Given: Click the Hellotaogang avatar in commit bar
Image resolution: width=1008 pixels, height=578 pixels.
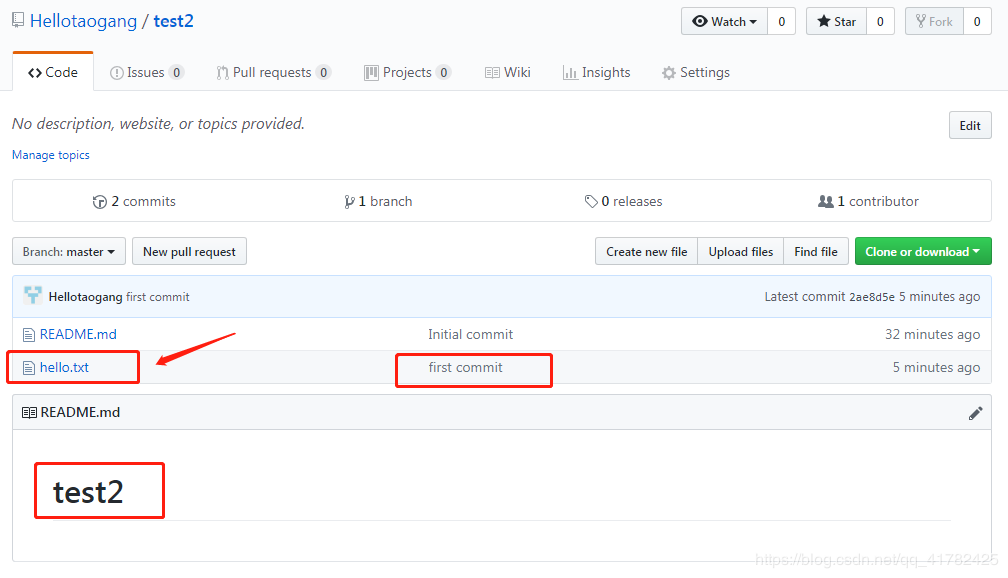Looking at the screenshot, I should pos(33,296).
